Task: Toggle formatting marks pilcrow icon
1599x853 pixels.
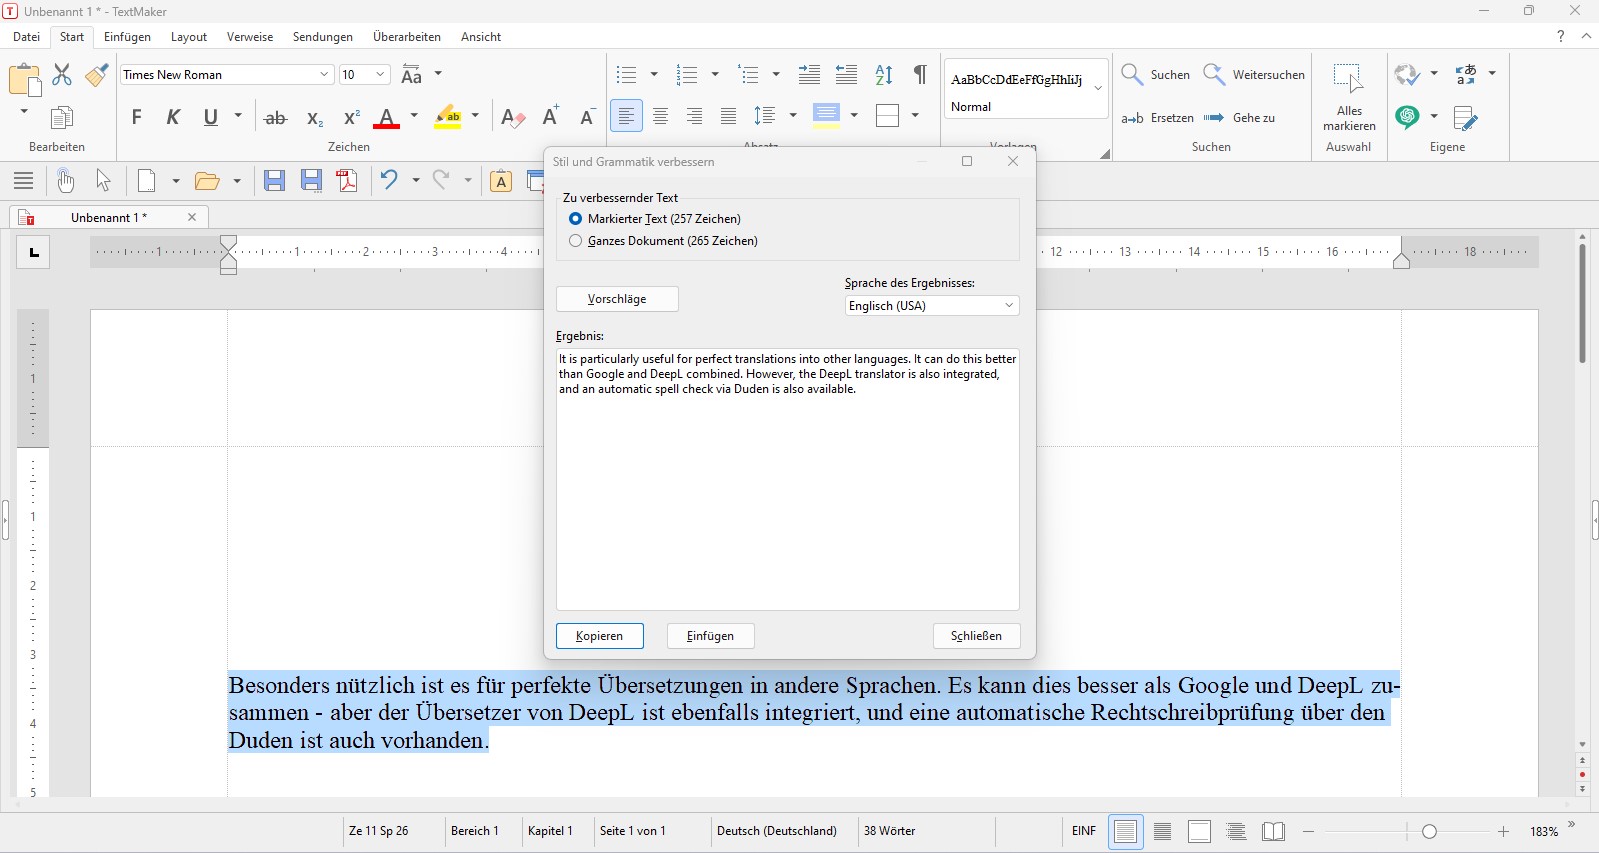Action: (920, 75)
